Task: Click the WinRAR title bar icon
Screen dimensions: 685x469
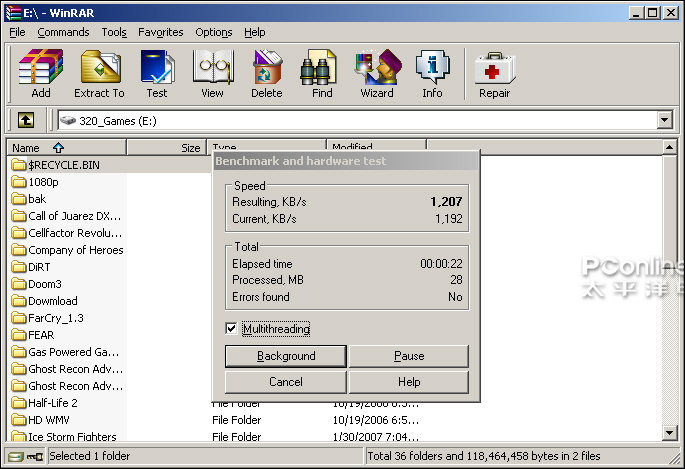Action: 13,13
